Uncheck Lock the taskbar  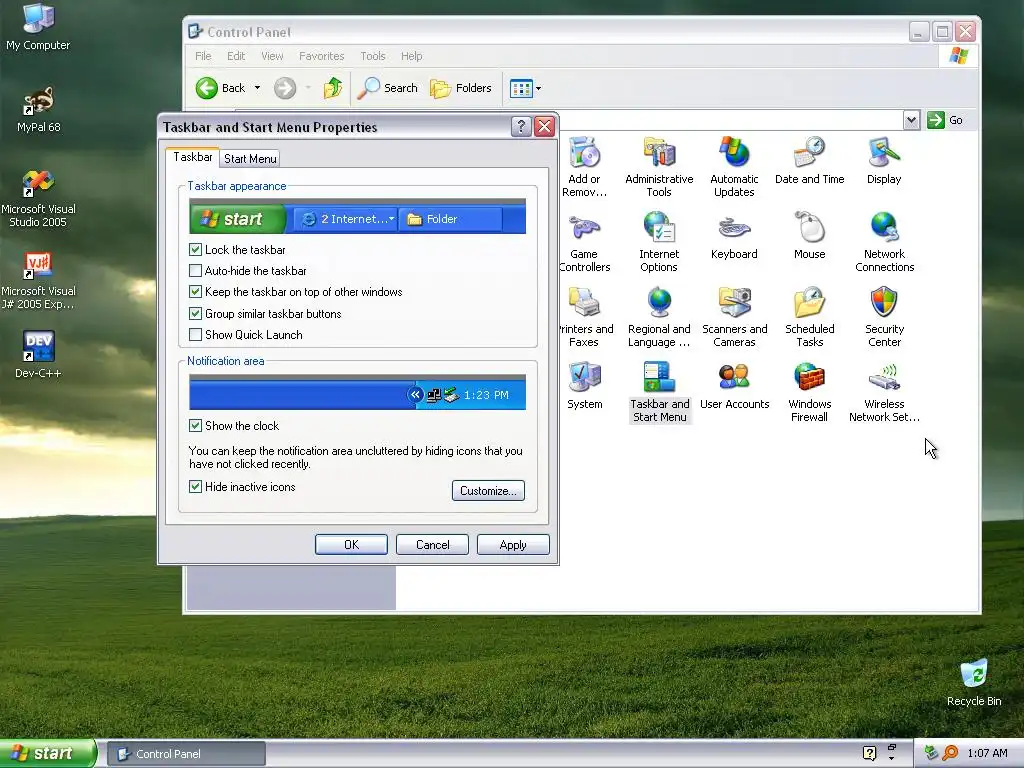point(195,249)
